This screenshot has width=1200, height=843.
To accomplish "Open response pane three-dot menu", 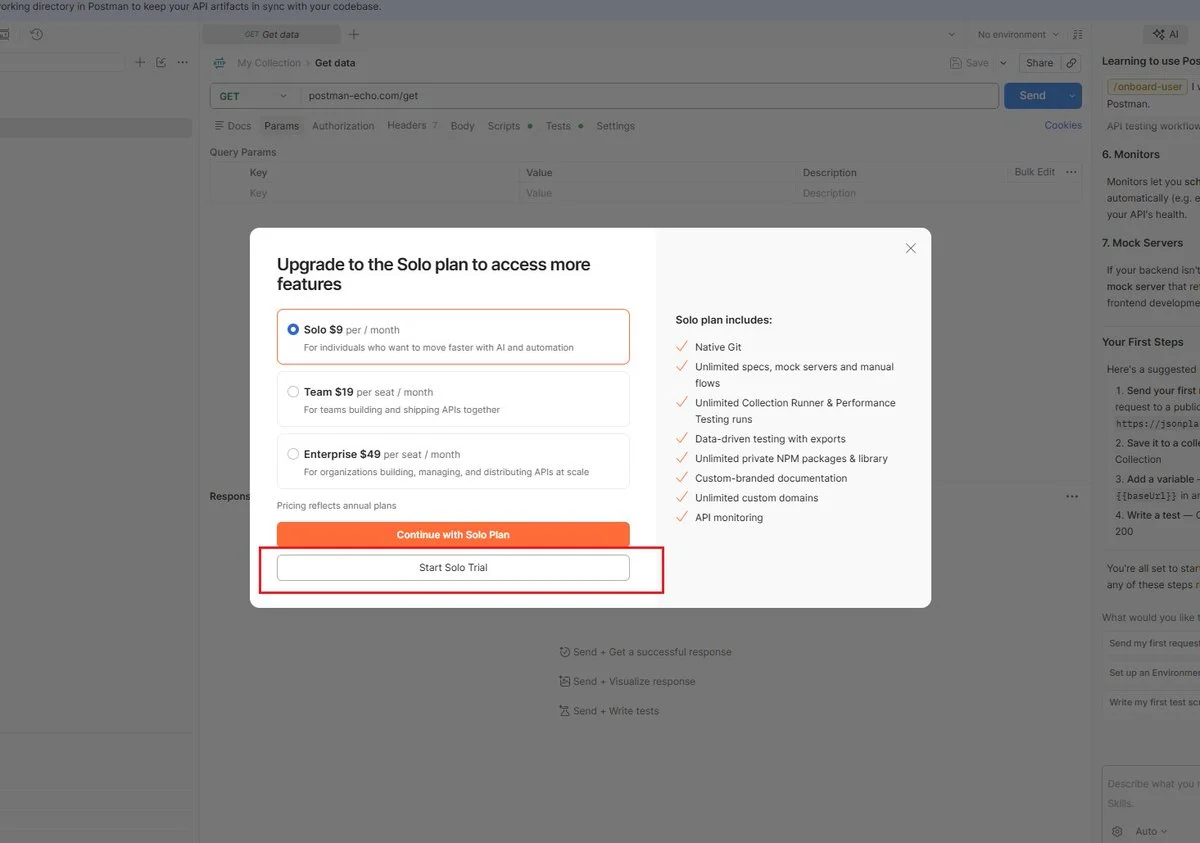I will pyautogui.click(x=1072, y=497).
